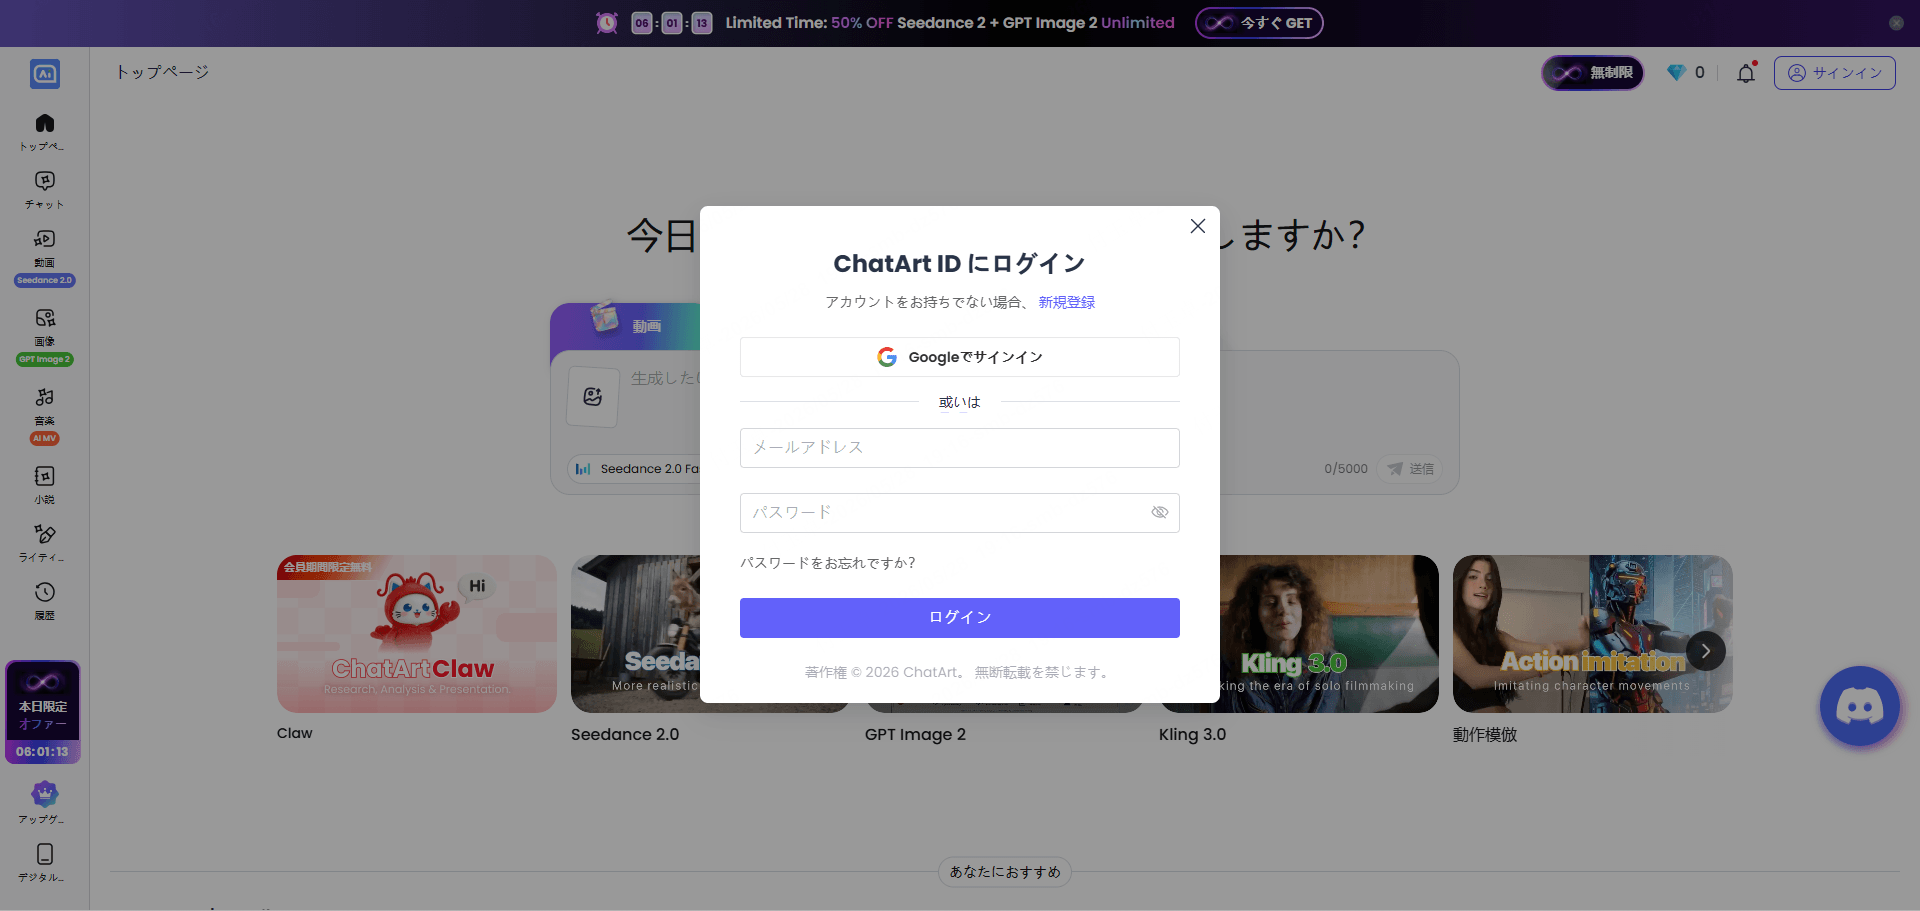
Task: Click the あなたにおすすめ label
Action: click(1005, 872)
